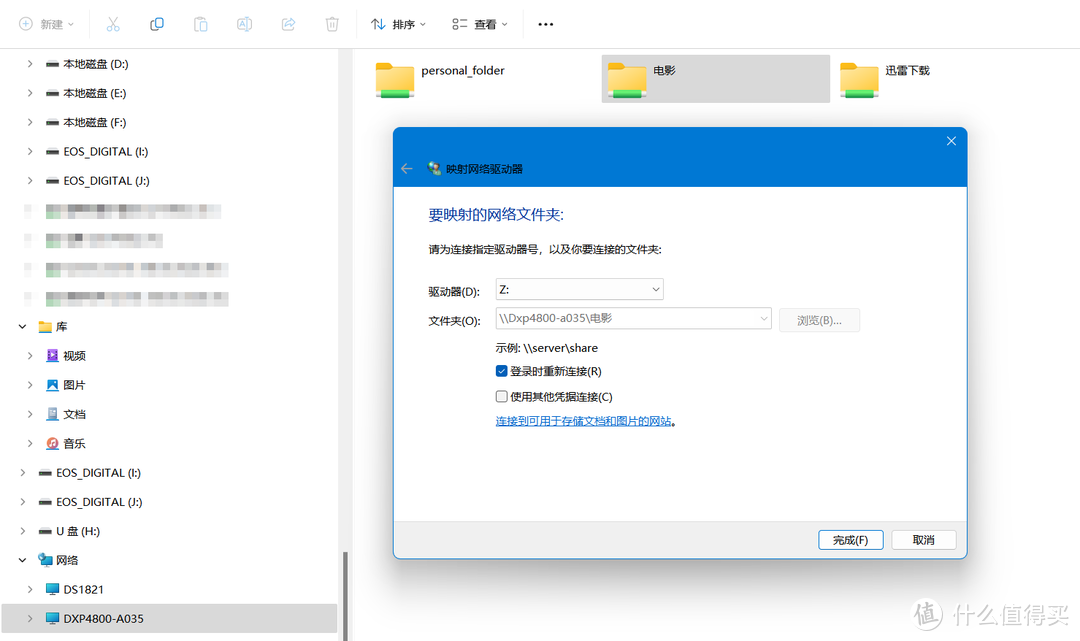Click the Paste icon in the toolbar

click(200, 23)
